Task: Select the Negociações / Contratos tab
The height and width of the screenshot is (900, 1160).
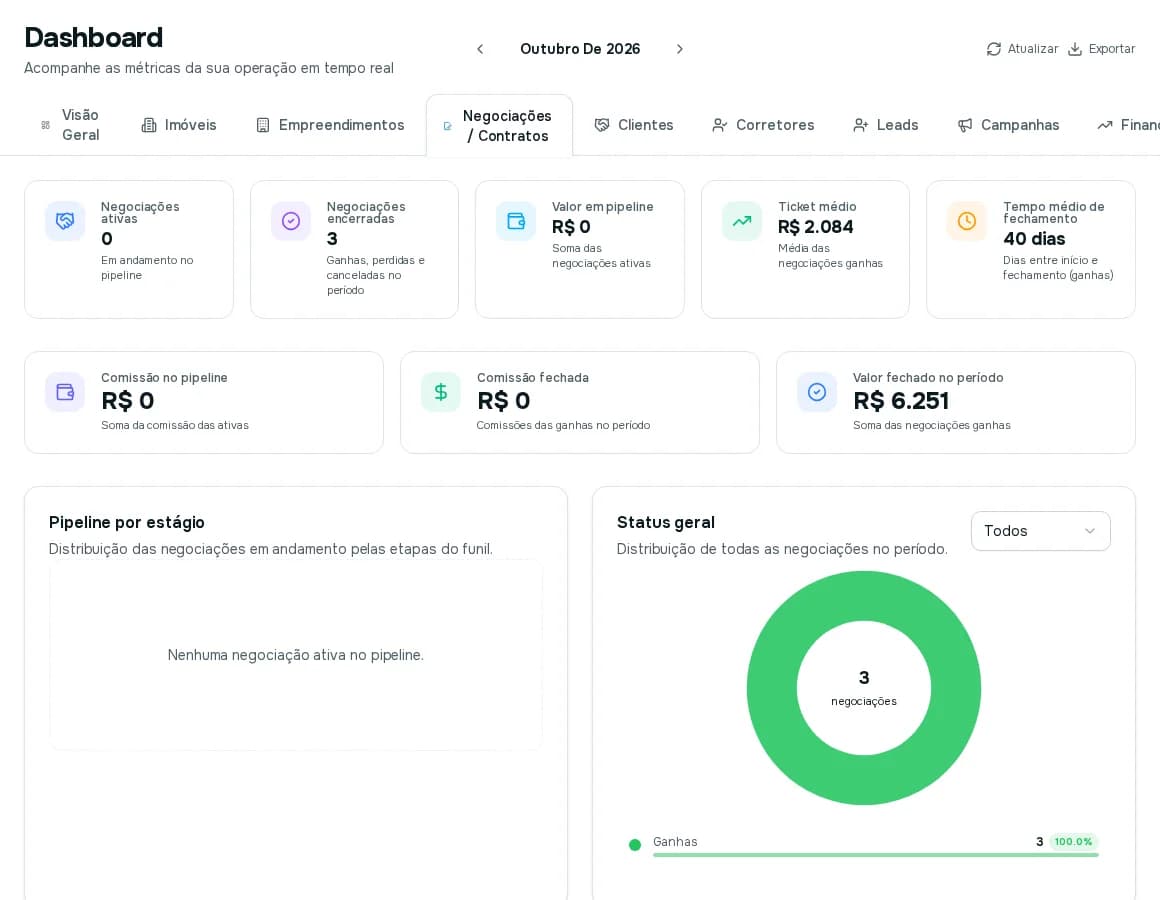Action: (499, 126)
